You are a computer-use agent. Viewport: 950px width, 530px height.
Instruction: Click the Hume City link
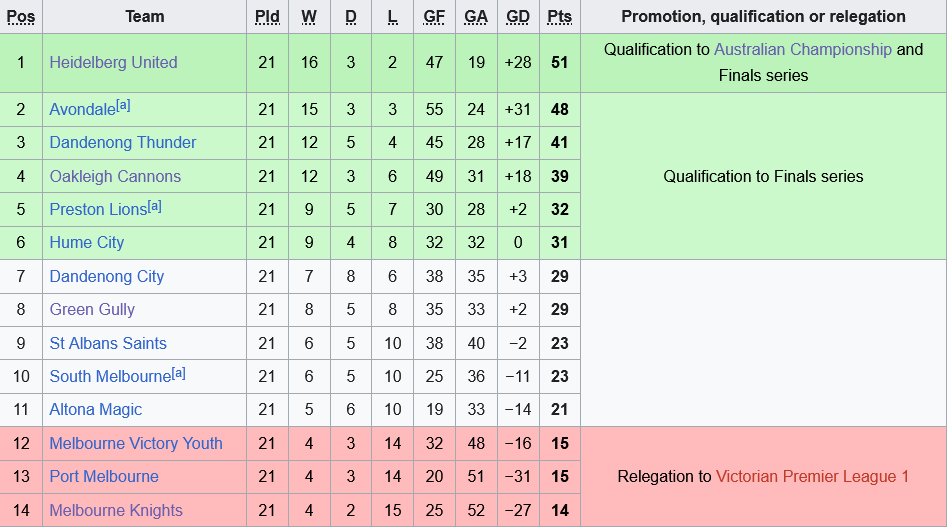87,242
